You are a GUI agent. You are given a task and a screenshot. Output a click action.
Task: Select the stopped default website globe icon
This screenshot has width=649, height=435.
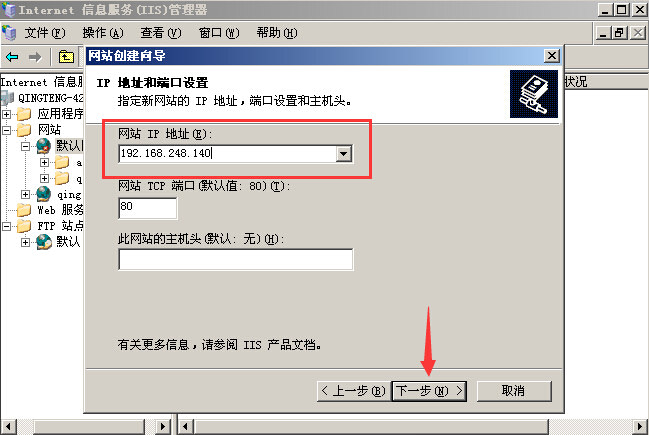tap(43, 146)
